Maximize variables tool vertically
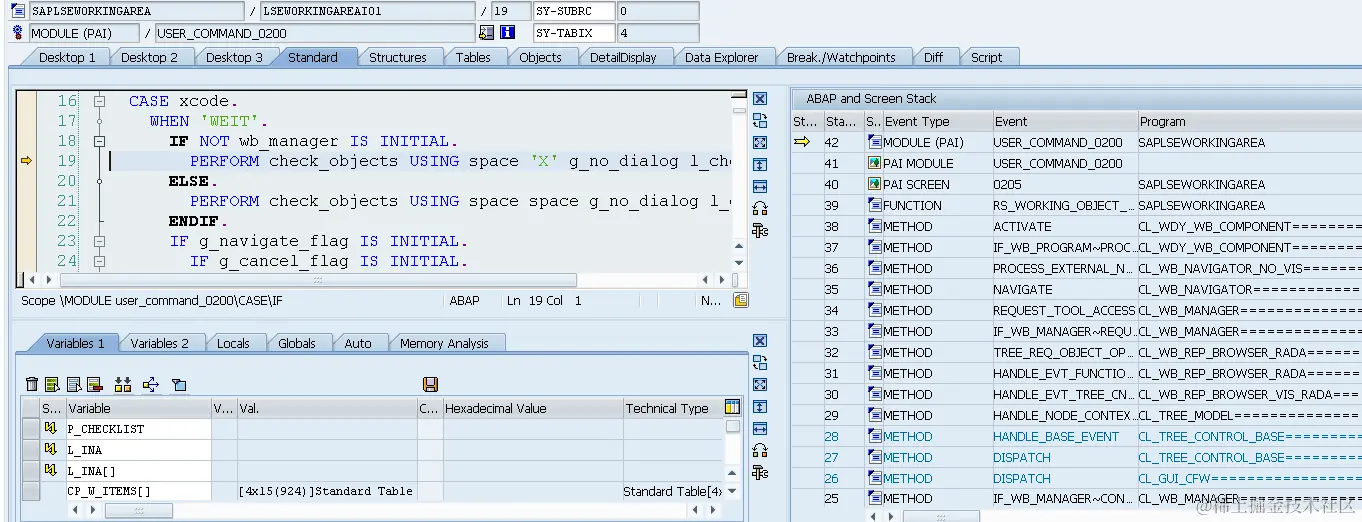 tap(760, 407)
